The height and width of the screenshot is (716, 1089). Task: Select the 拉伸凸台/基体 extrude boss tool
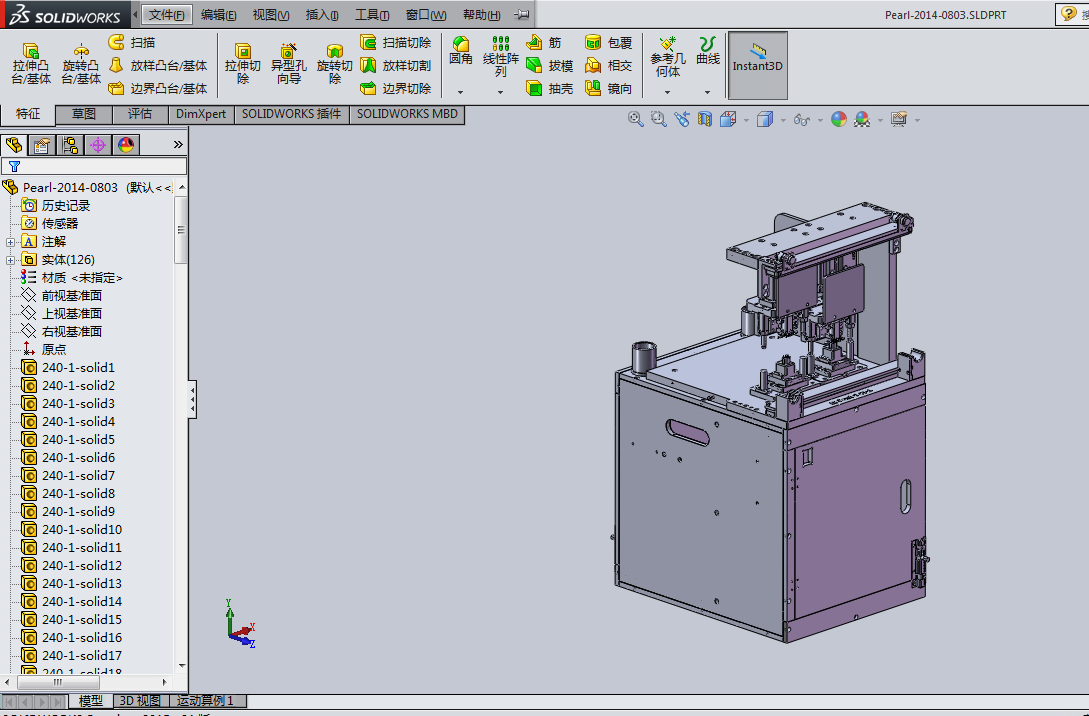31,63
